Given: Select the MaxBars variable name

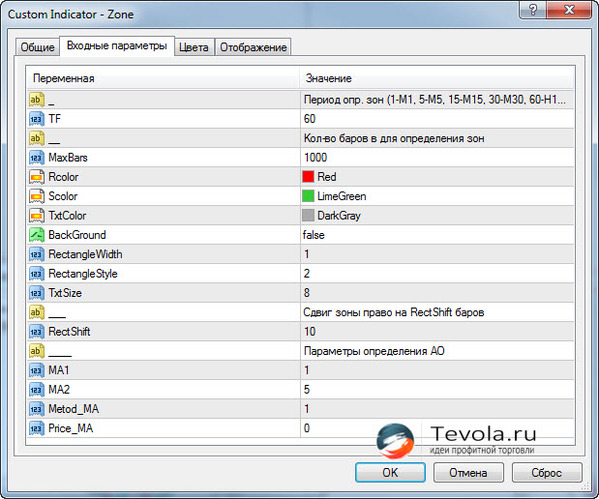Looking at the screenshot, I should [x=68, y=157].
